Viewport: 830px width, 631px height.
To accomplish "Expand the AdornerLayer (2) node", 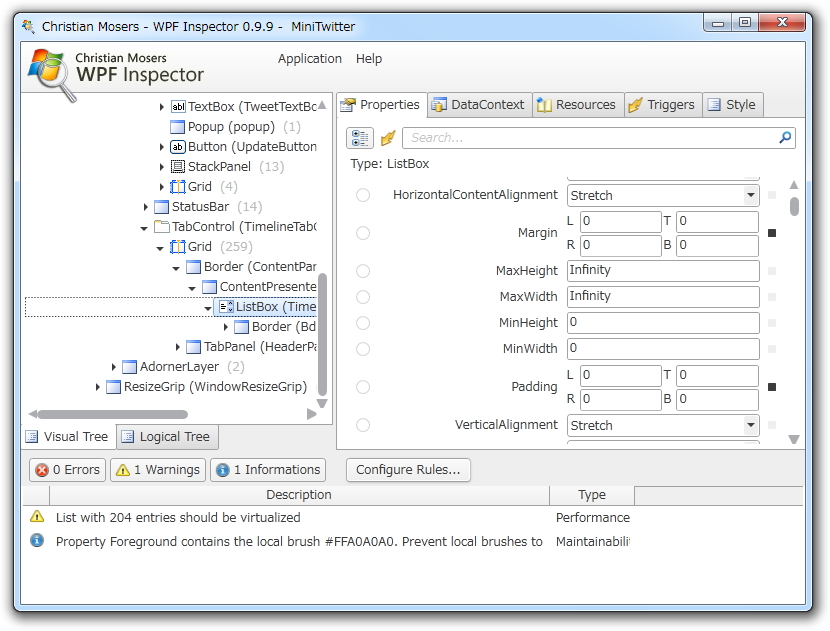I will (113, 367).
